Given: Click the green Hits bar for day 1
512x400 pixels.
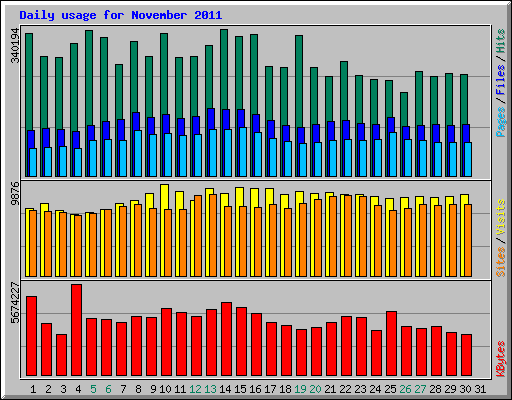Looking at the screenshot, I should (x=29, y=81).
